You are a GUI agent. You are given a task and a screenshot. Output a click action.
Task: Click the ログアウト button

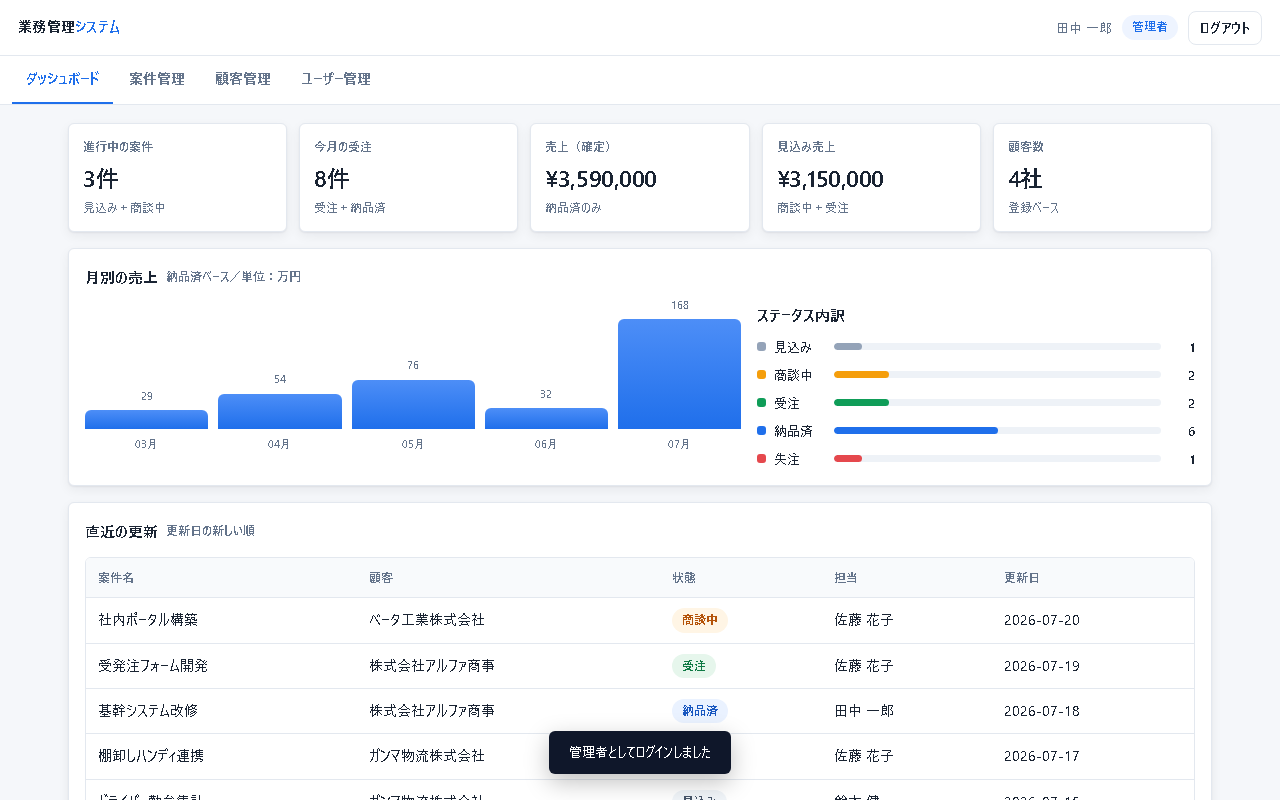1225,28
